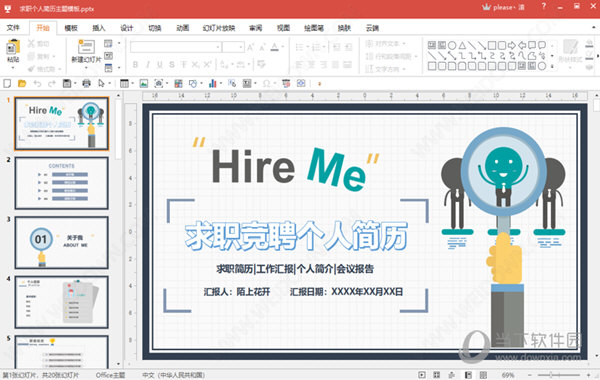Click the open folder icon
This screenshot has height=380, width=600.
[x=22, y=83]
